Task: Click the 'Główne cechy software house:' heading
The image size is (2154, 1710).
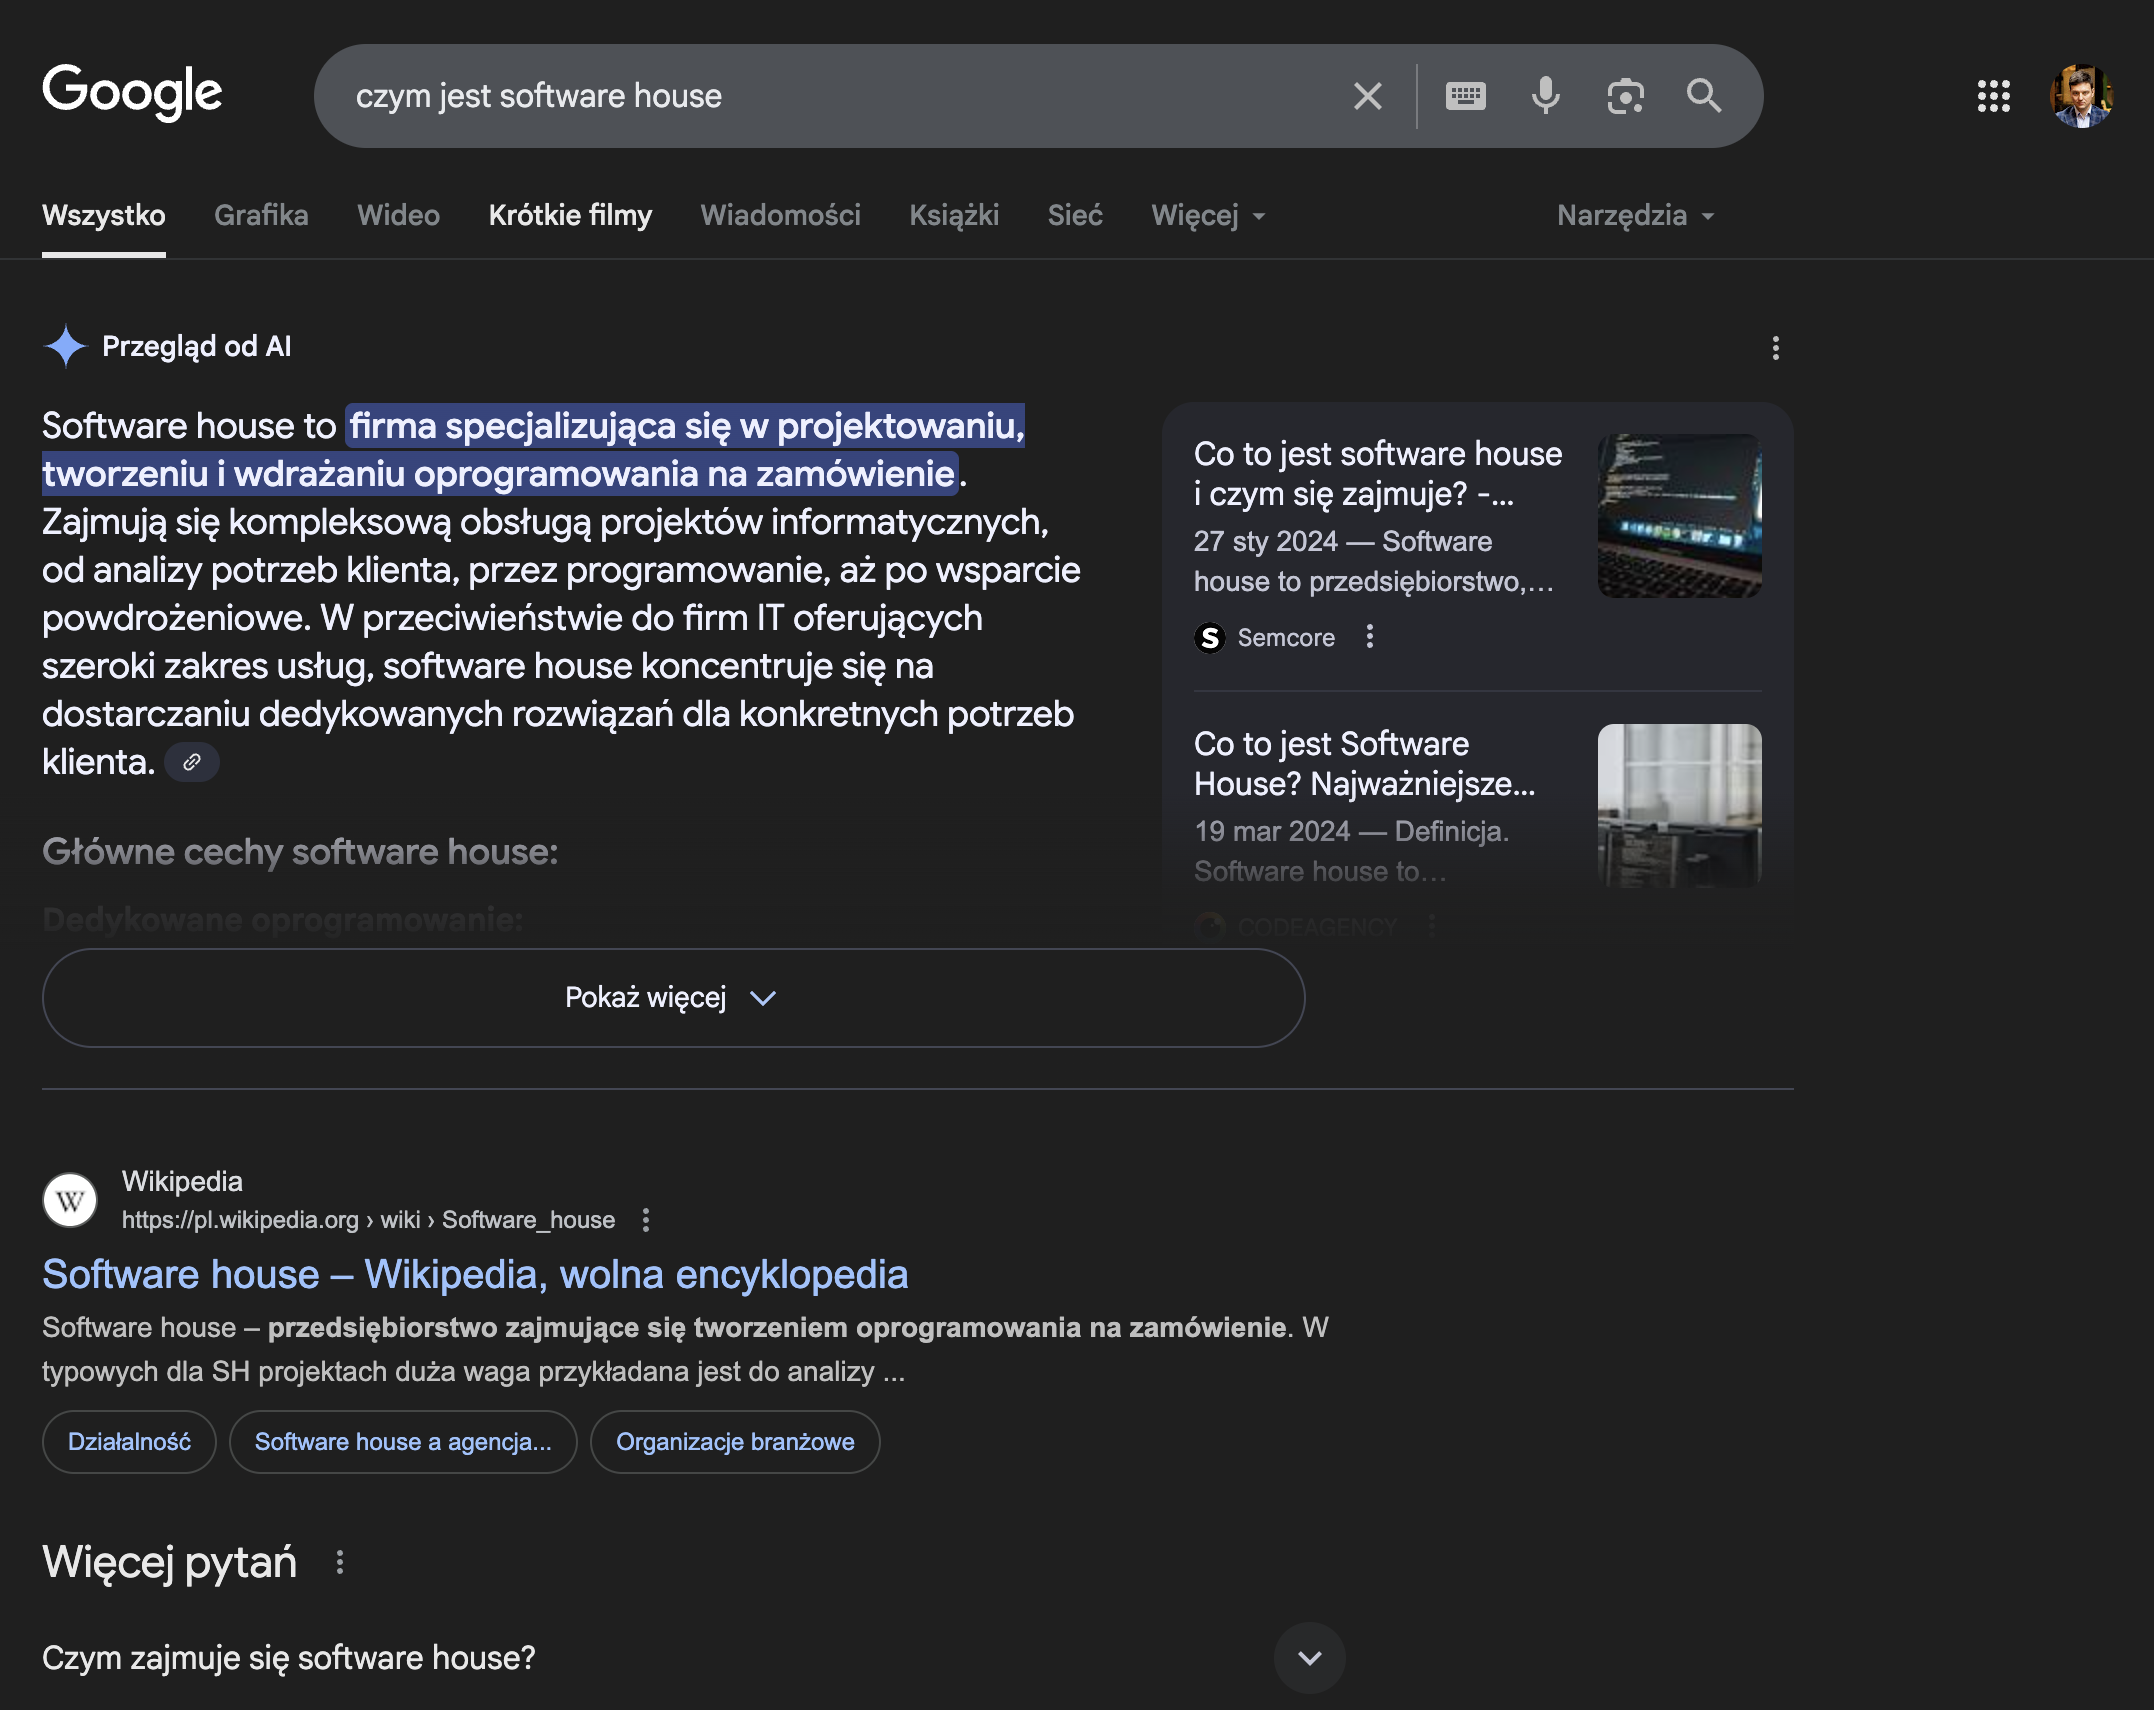Action: (x=300, y=852)
